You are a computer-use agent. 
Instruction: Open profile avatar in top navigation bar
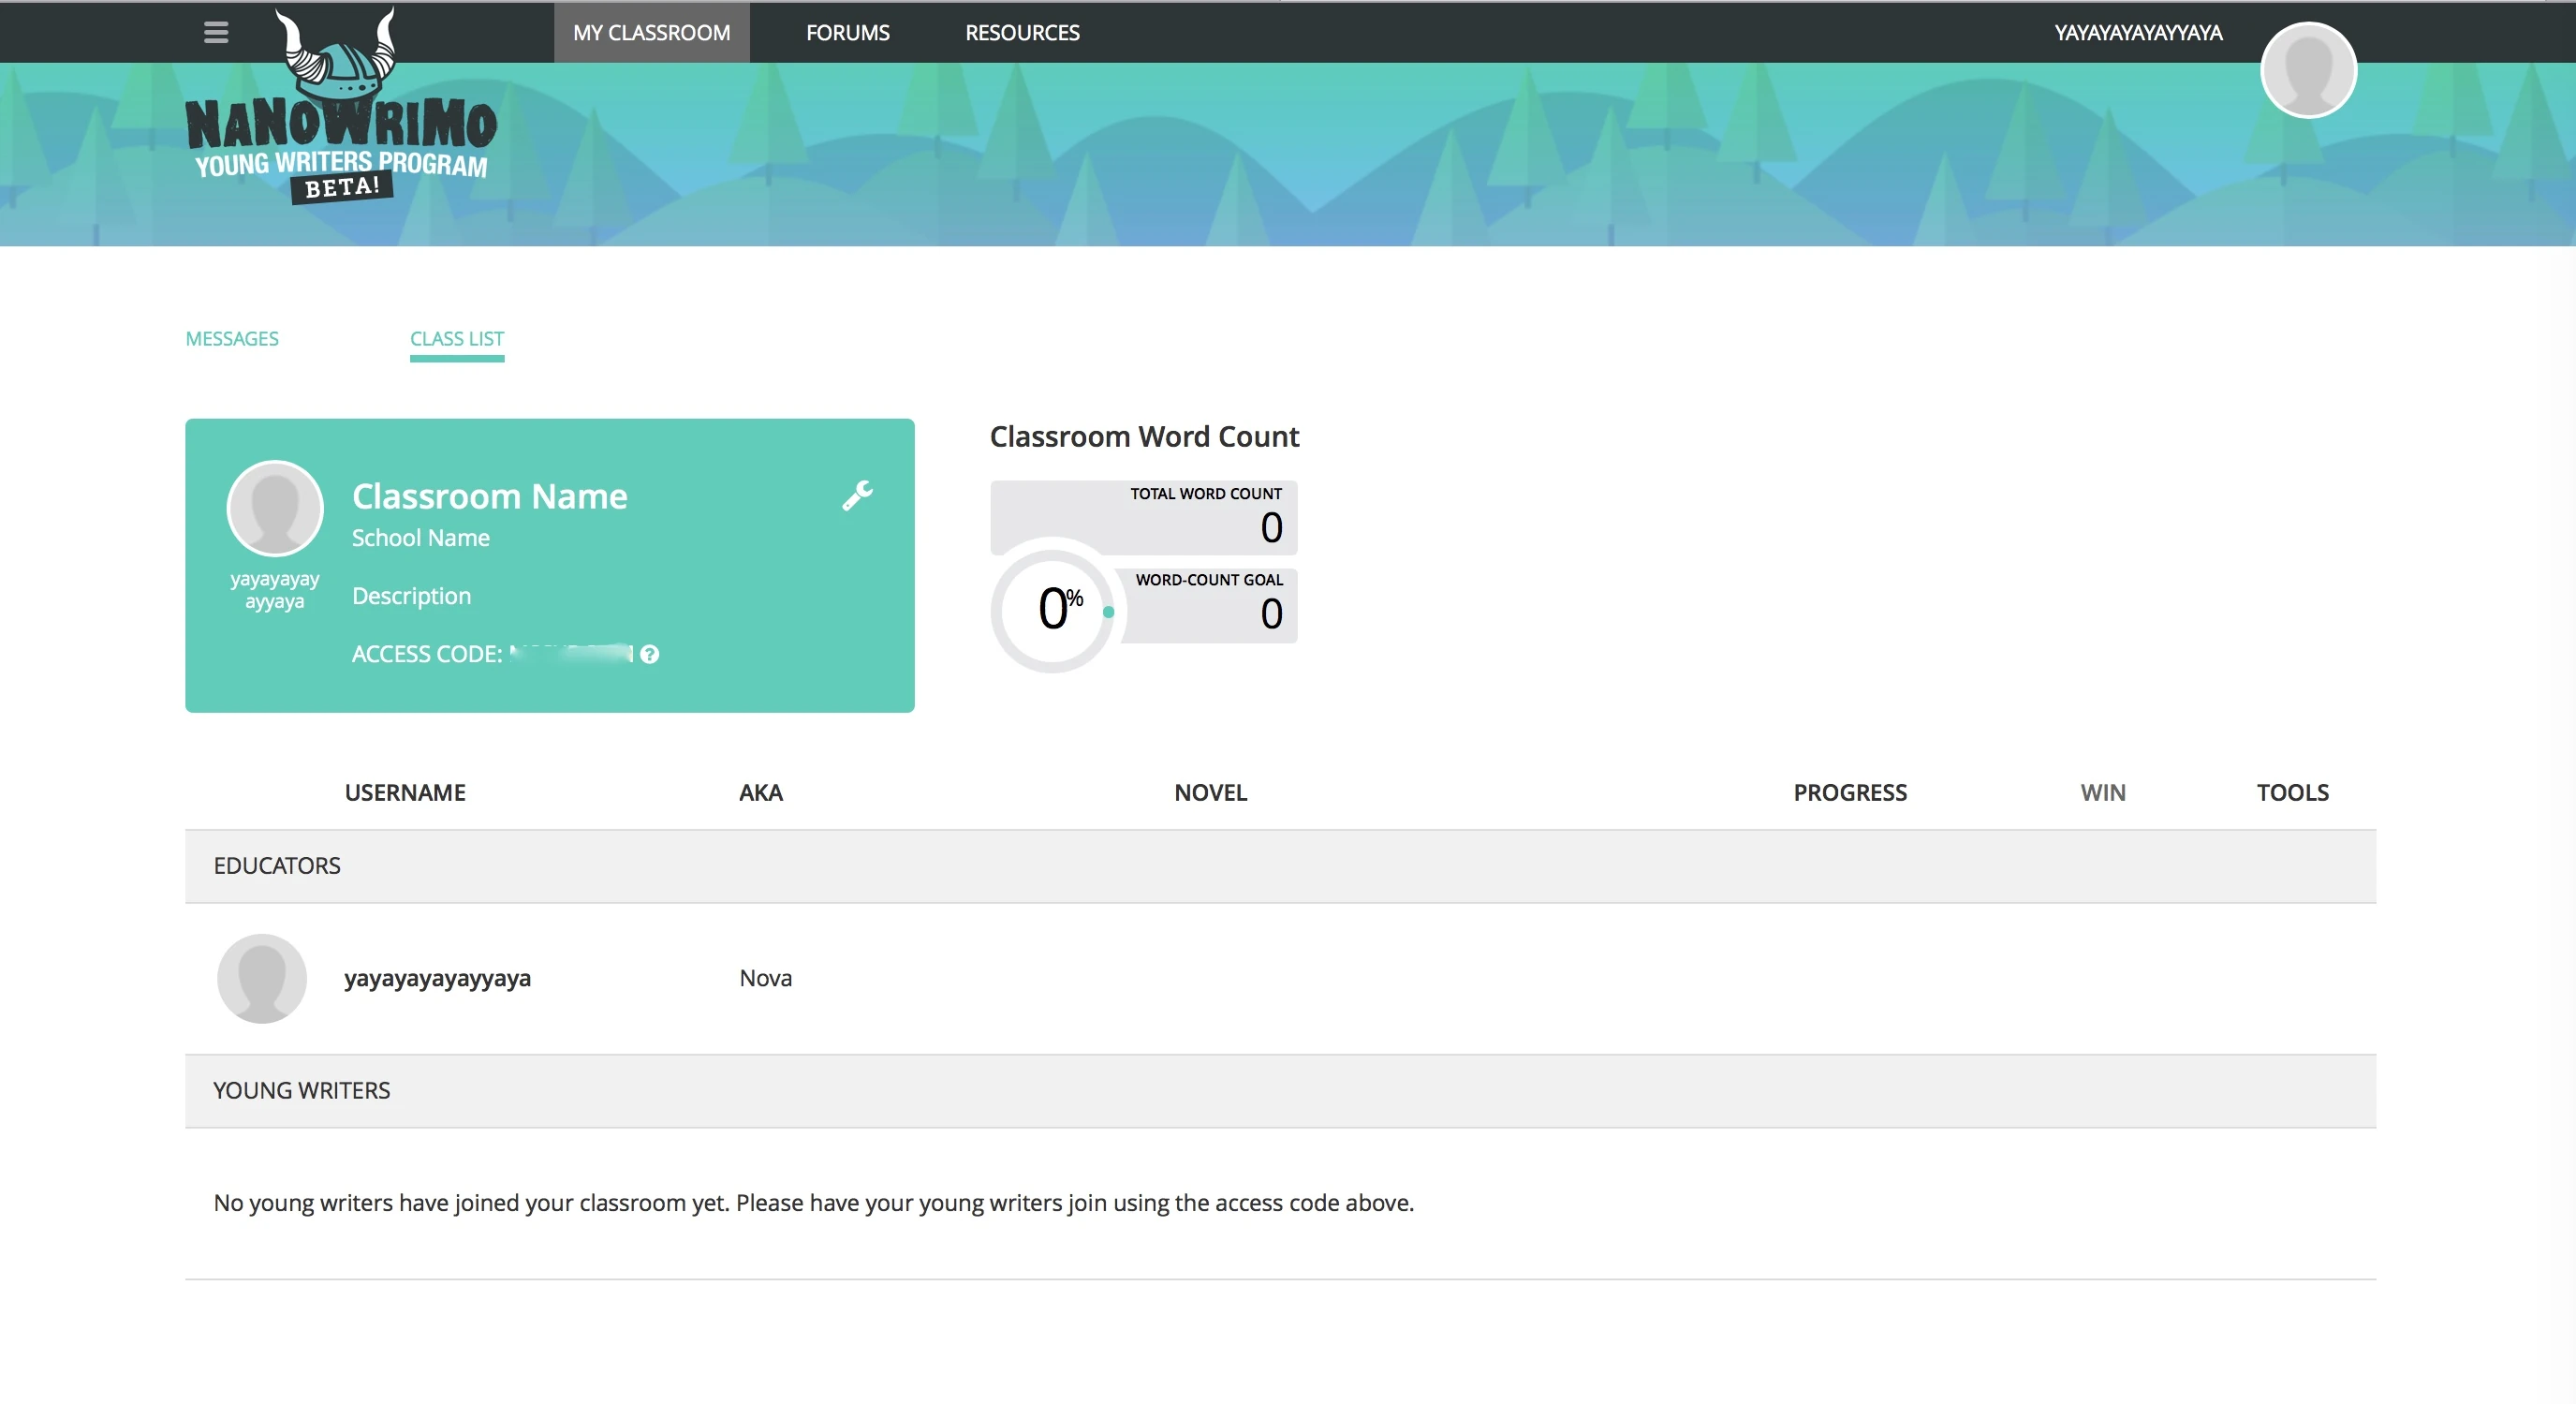(2308, 70)
